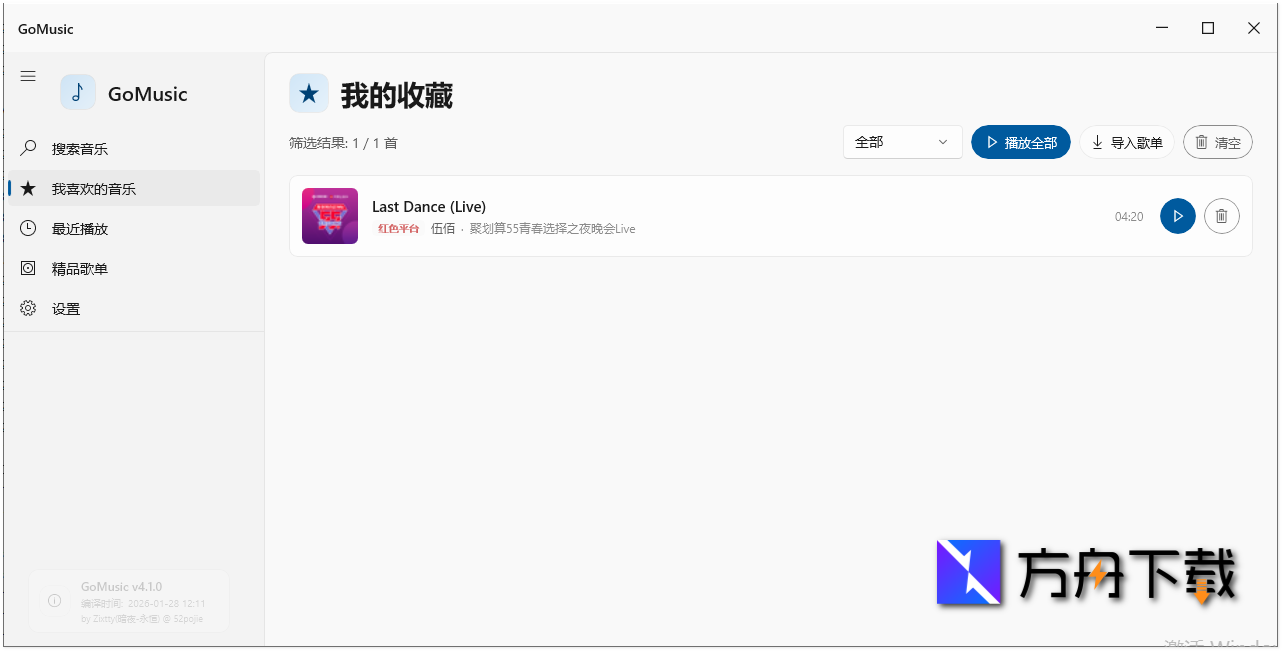Click the Last Dance album cover thumbnail
Screen dimensions: 1282x651
[329, 216]
